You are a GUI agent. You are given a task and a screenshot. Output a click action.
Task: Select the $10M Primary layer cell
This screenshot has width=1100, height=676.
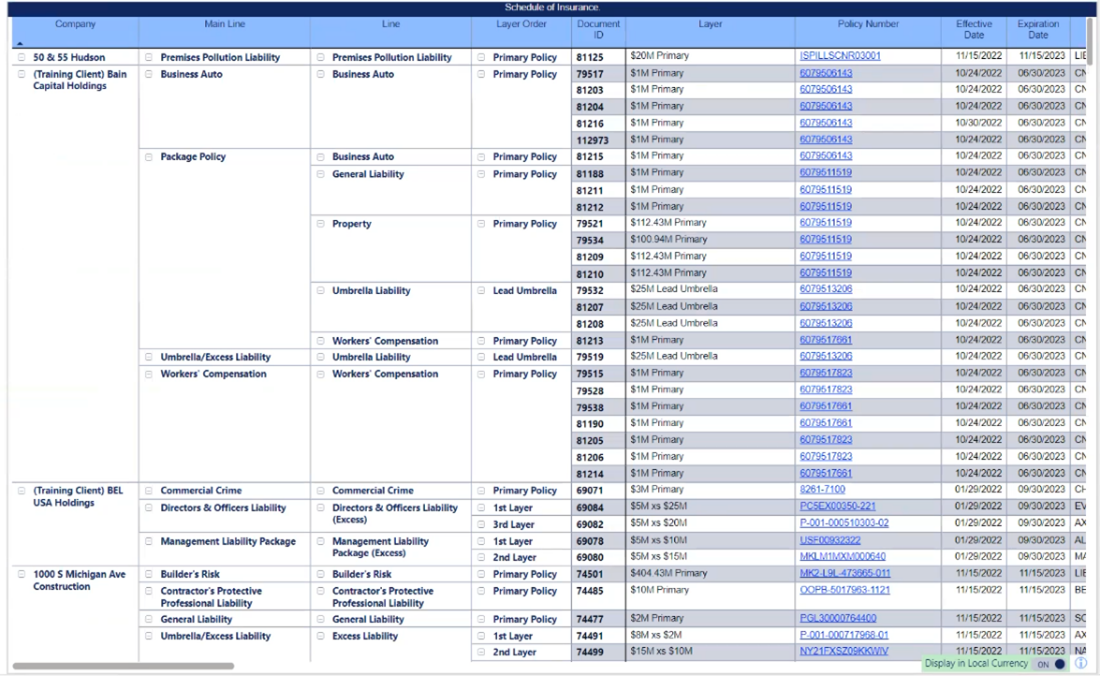710,596
